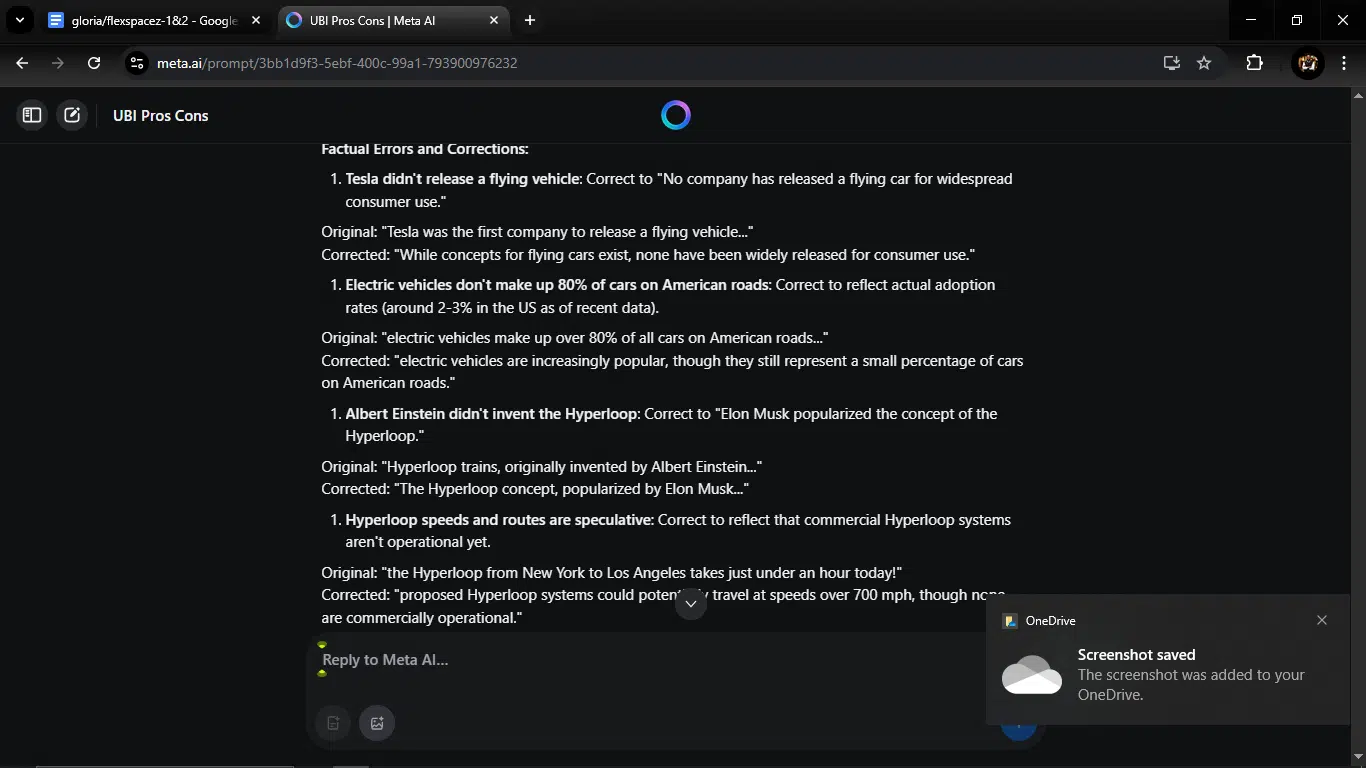This screenshot has width=1366, height=768.
Task: Click the Google Docs favicon on the first tab
Action: [x=56, y=20]
